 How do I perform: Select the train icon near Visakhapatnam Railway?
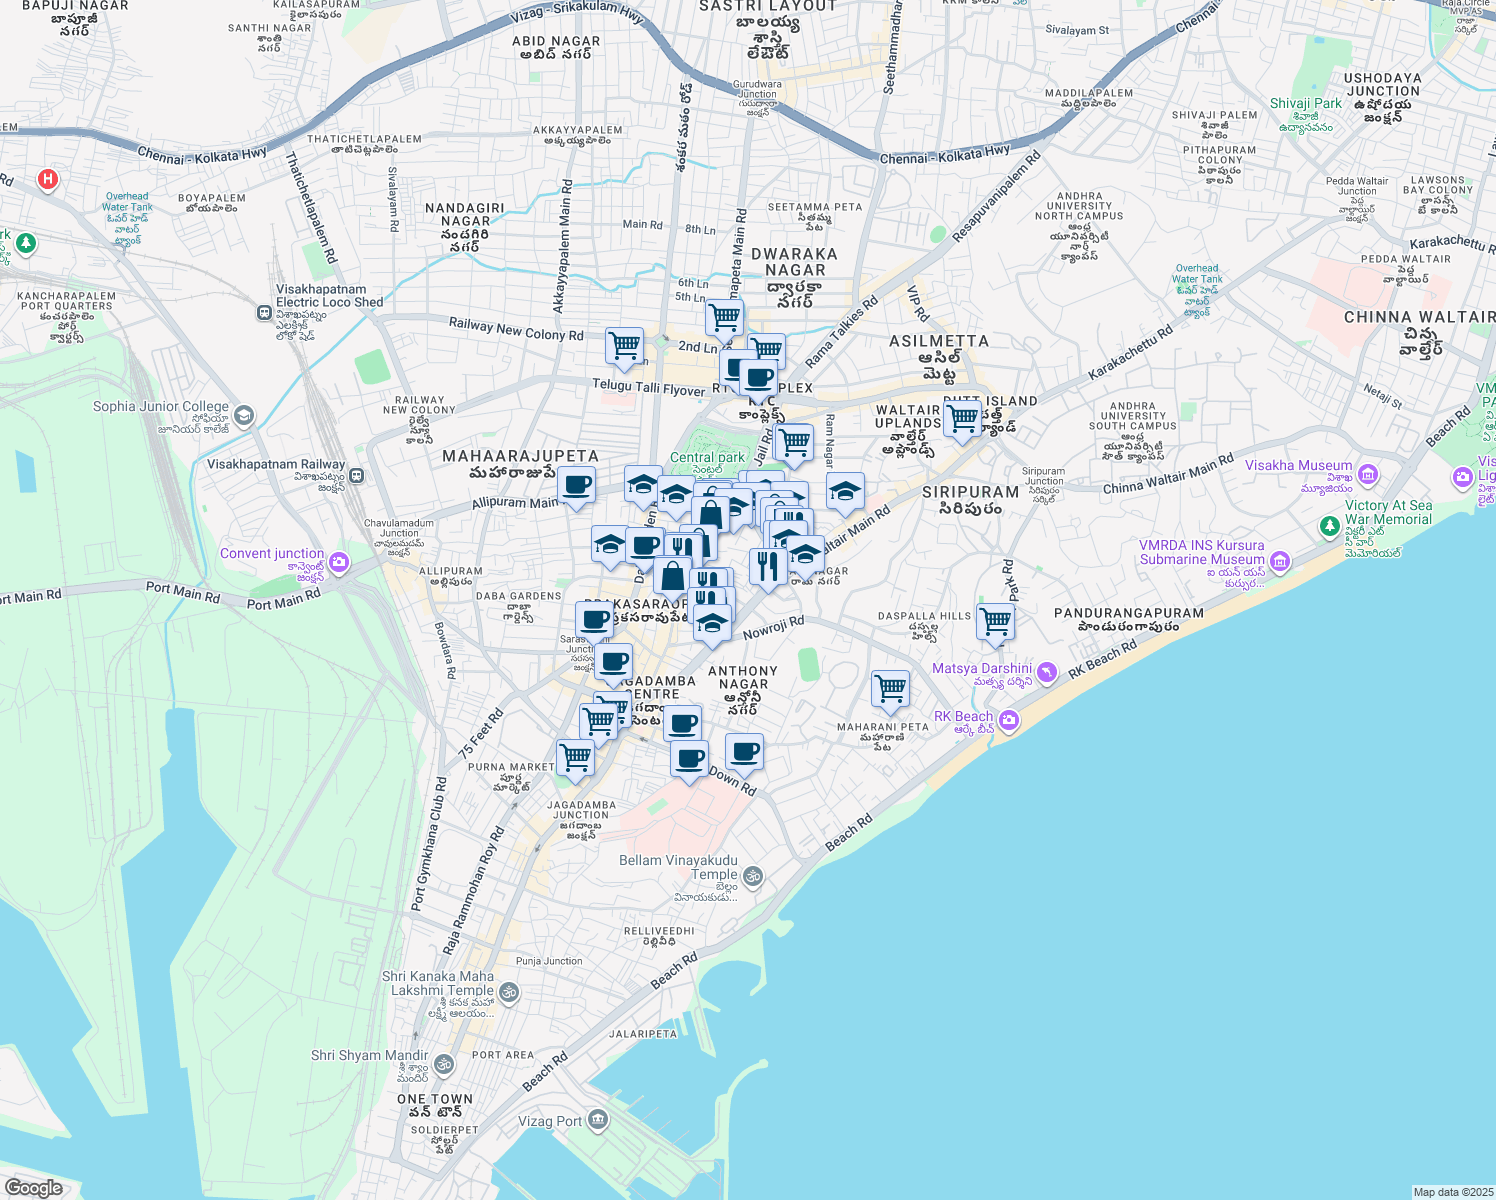click(356, 476)
